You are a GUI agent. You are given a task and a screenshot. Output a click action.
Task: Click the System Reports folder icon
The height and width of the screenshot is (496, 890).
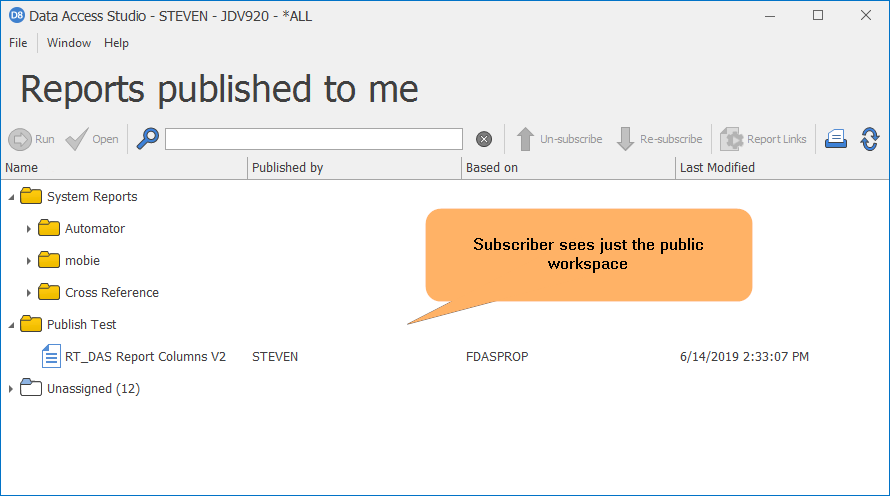point(31,196)
